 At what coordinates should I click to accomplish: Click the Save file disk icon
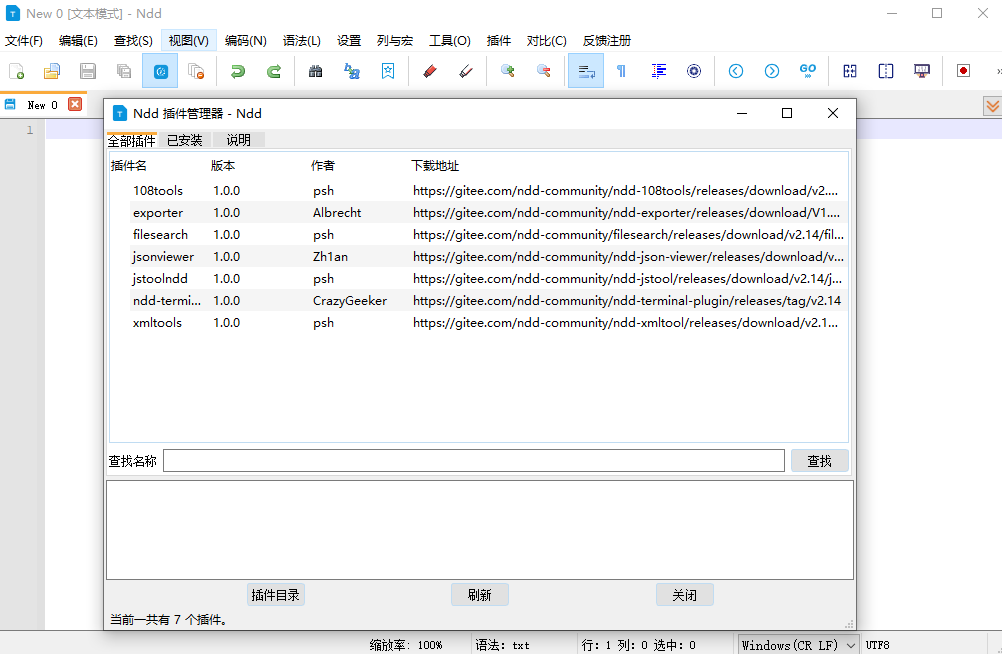pos(88,71)
